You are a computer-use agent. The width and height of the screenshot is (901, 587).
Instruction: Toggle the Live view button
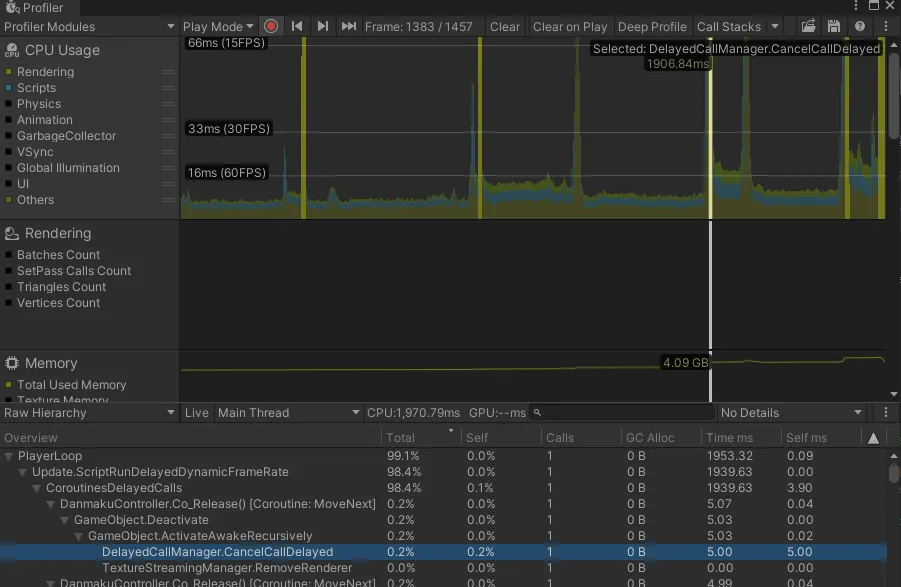pyautogui.click(x=197, y=413)
